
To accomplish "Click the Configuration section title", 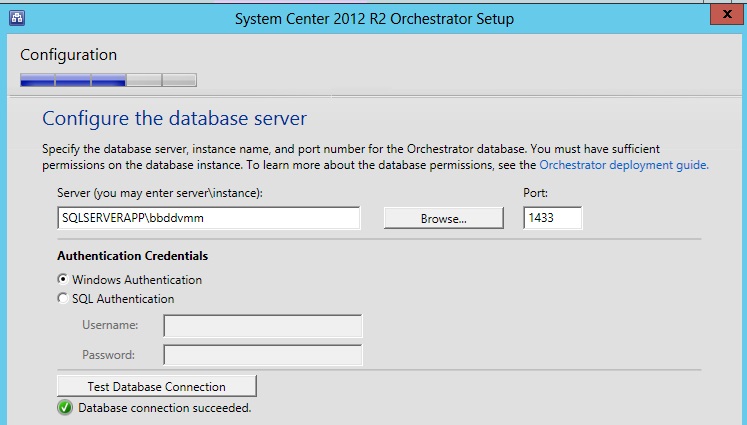I will 69,55.
